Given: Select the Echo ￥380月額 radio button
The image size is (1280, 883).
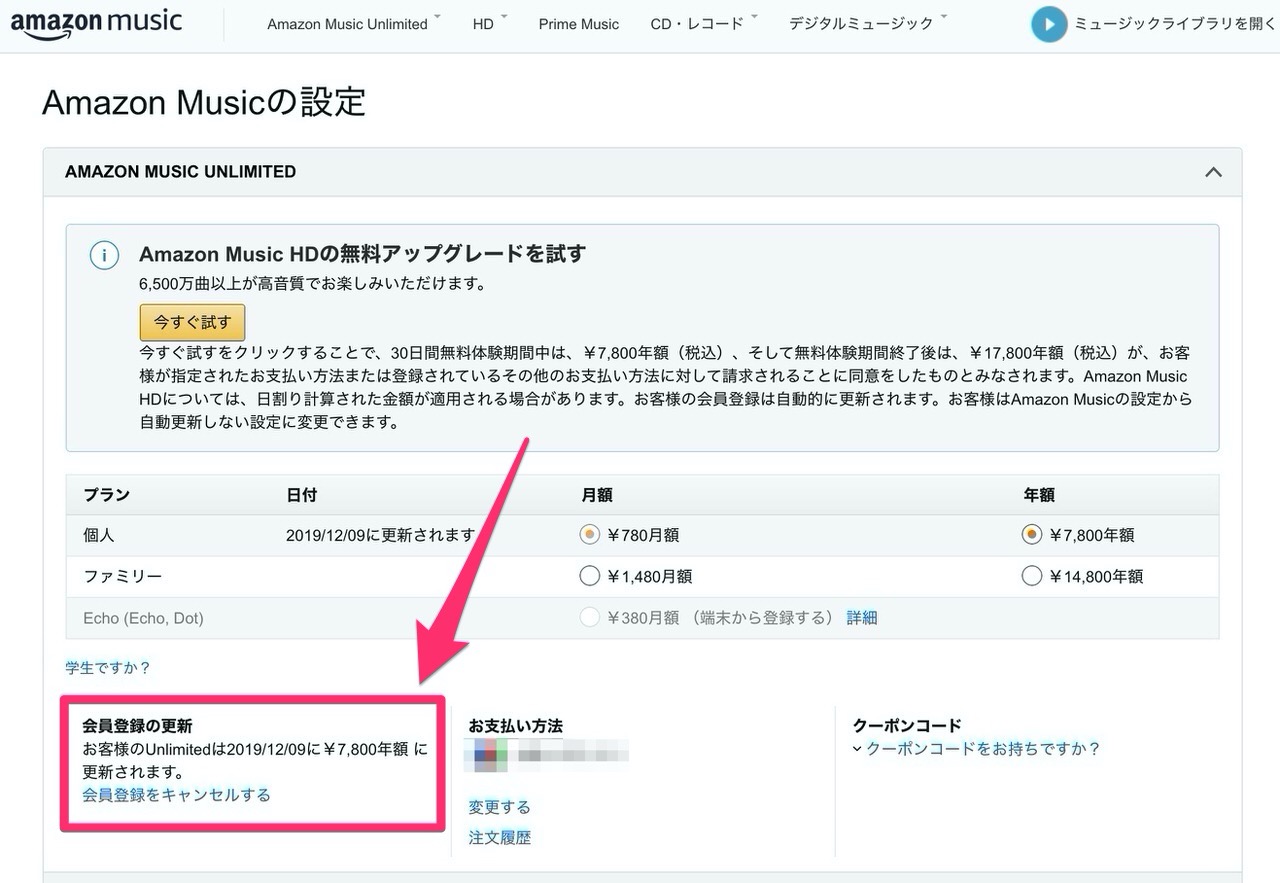Looking at the screenshot, I should tap(590, 618).
